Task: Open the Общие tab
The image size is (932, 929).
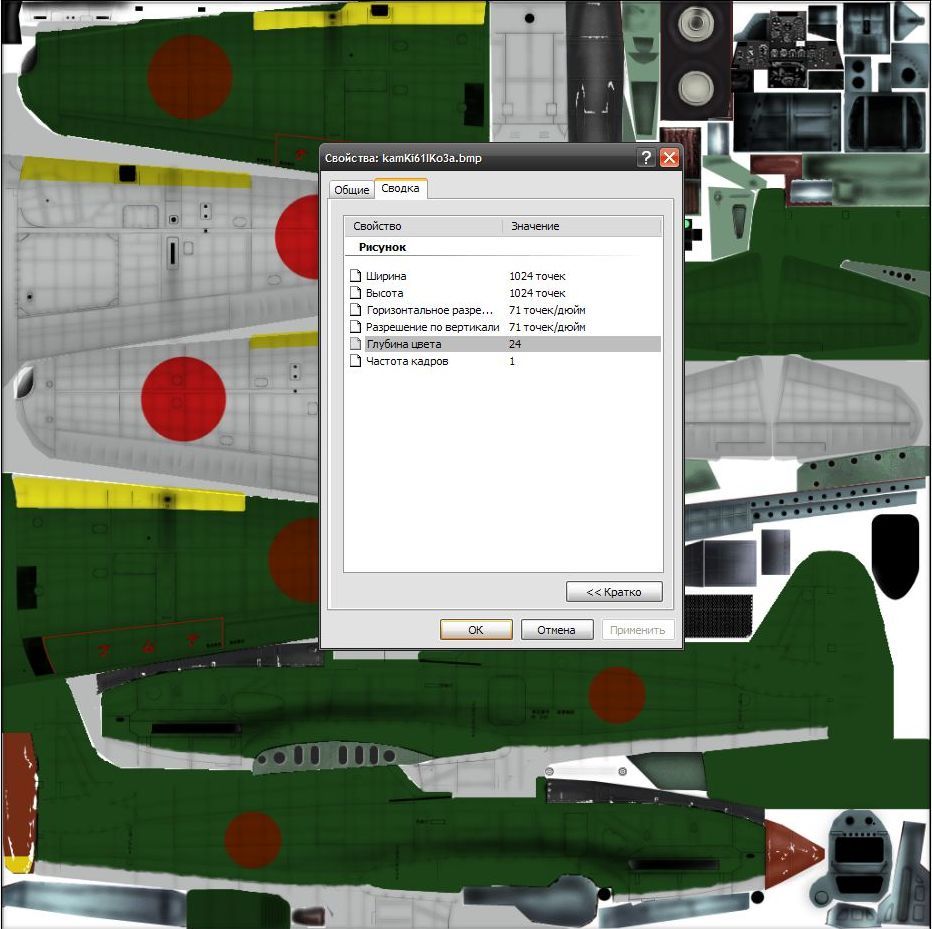Action: [x=351, y=190]
